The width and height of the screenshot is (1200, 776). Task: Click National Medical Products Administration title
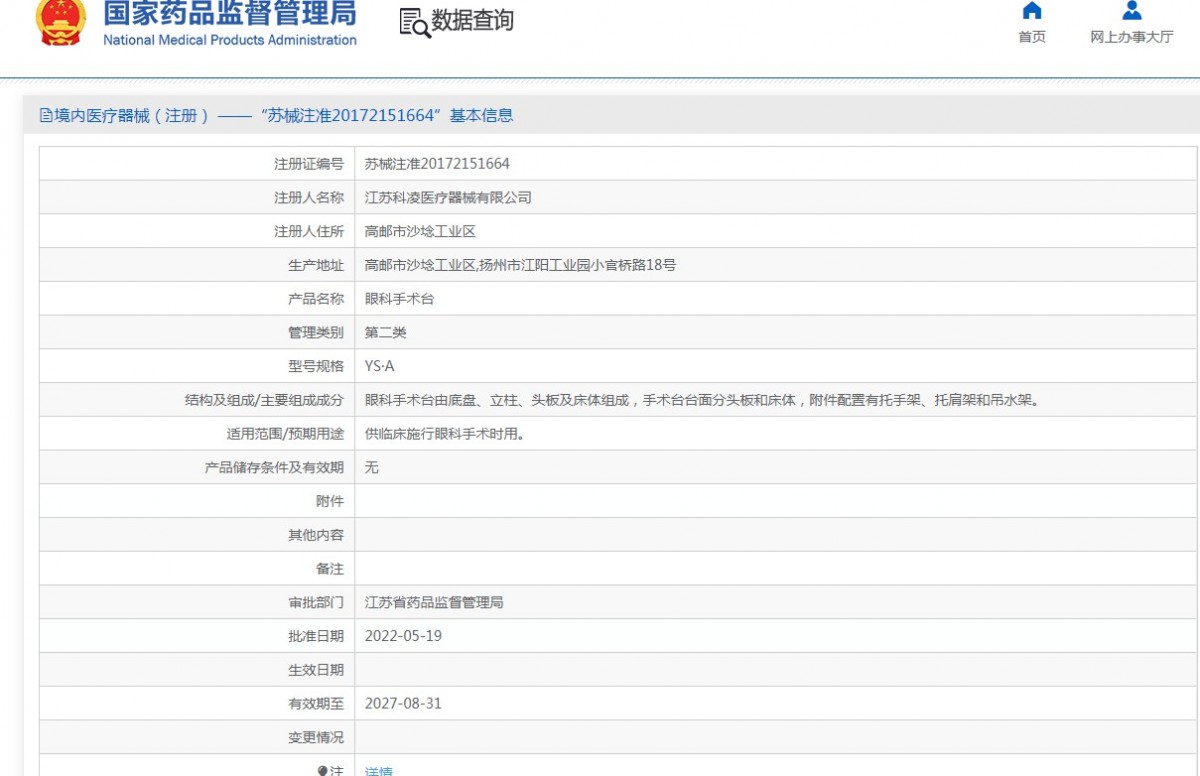pyautogui.click(x=230, y=40)
